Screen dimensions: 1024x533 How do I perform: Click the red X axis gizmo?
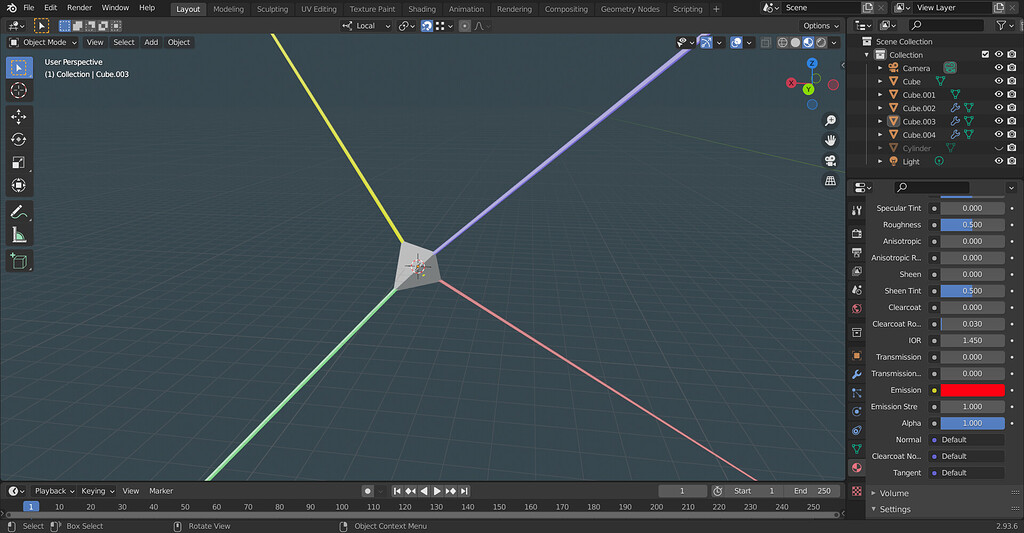pos(792,83)
